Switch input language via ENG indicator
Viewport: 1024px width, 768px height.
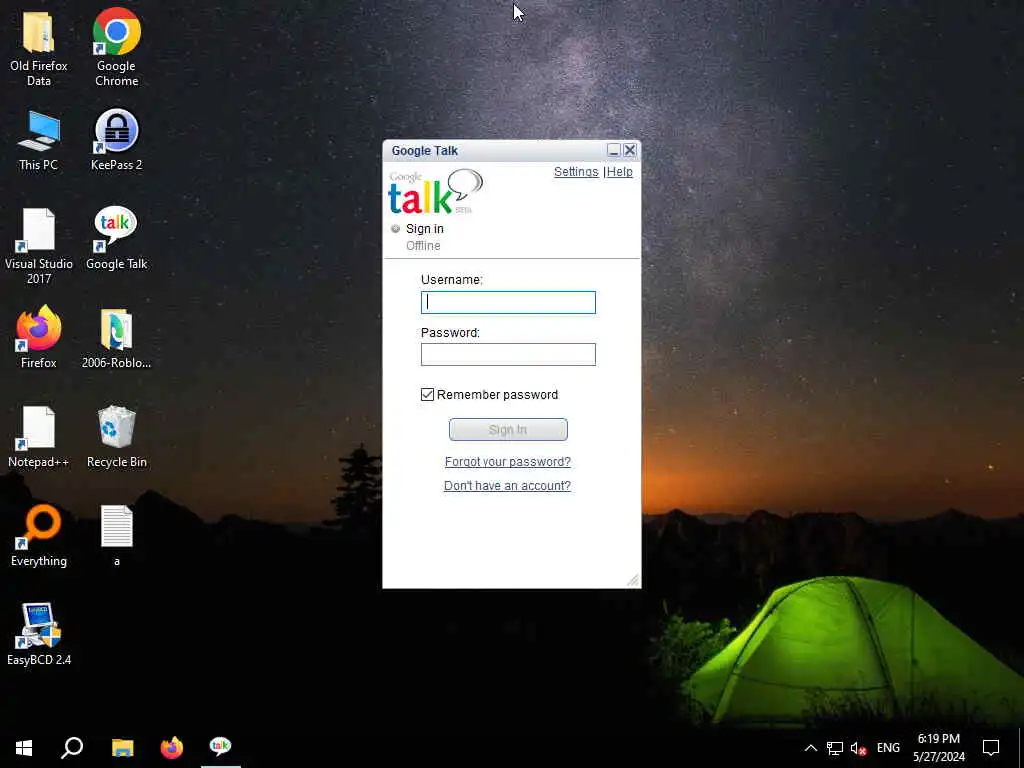coord(888,748)
